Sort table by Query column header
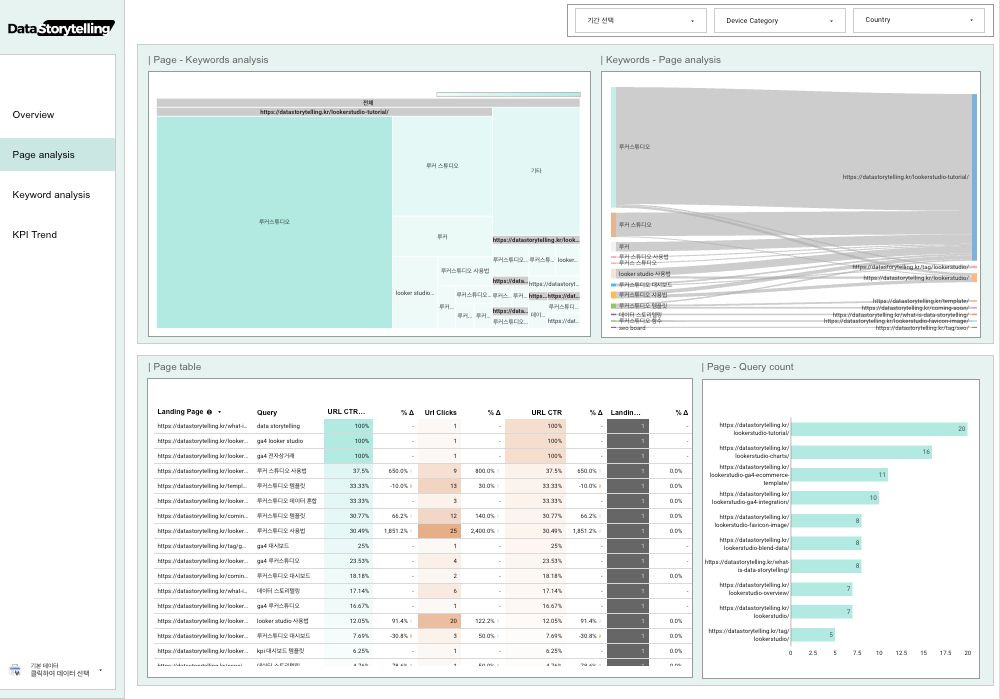Viewport: 1000px width, 699px height. 267,413
